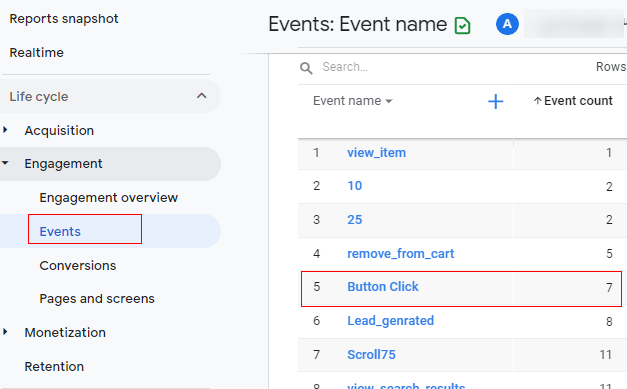627x389 pixels.
Task: Open Reports snapshot in sidebar
Action: tap(64, 19)
